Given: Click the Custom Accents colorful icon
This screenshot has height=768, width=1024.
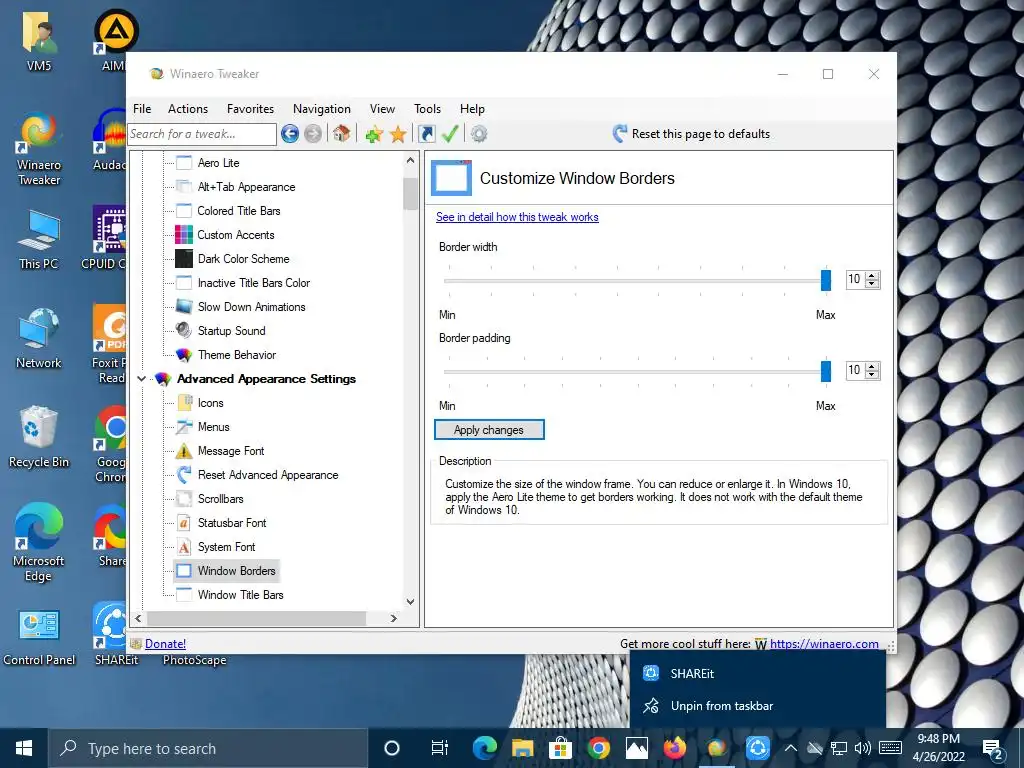Looking at the screenshot, I should pos(184,234).
